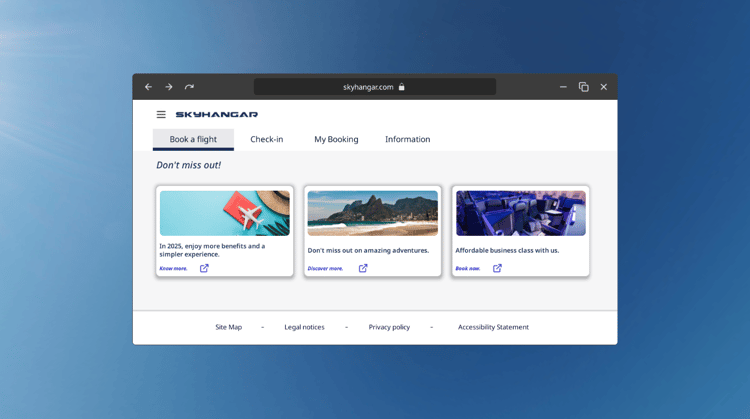Close the browser window
Image resolution: width=750 pixels, height=419 pixels.
pos(604,87)
